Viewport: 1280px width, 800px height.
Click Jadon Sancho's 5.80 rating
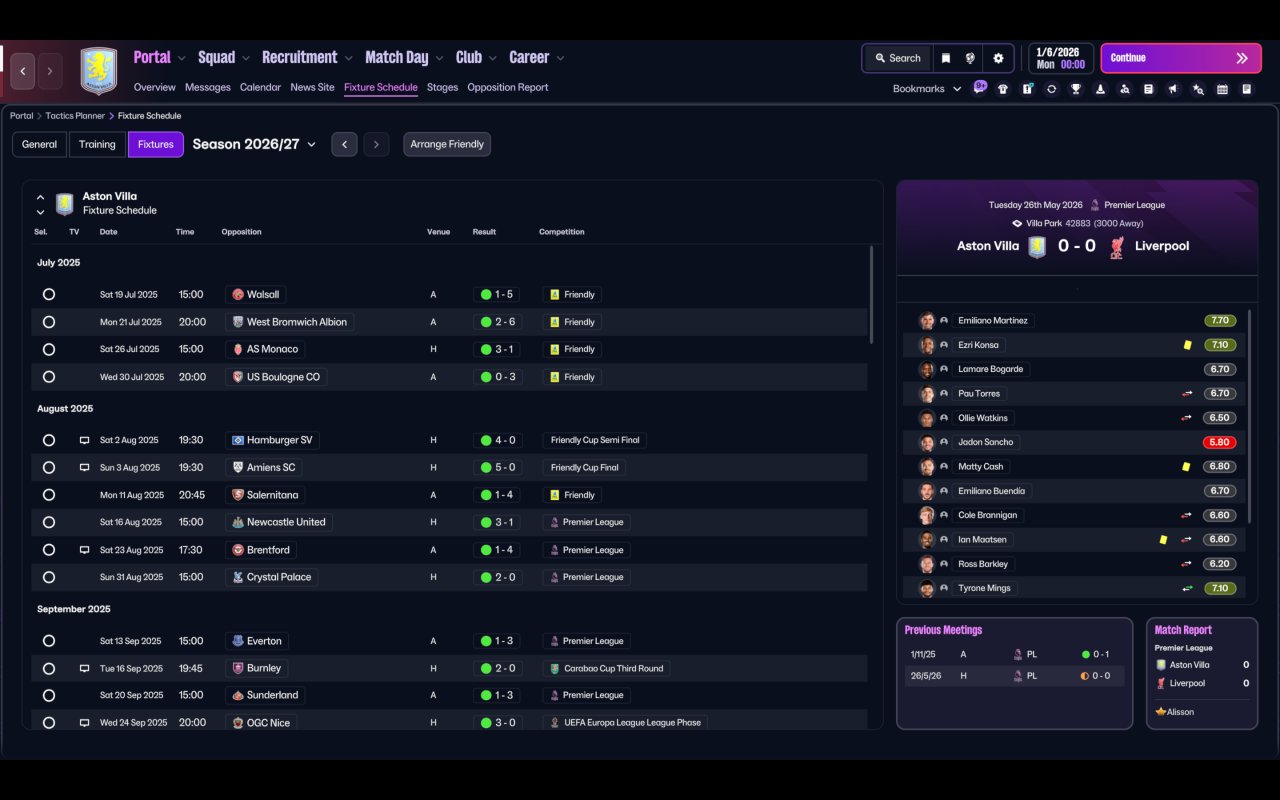pyautogui.click(x=1220, y=442)
